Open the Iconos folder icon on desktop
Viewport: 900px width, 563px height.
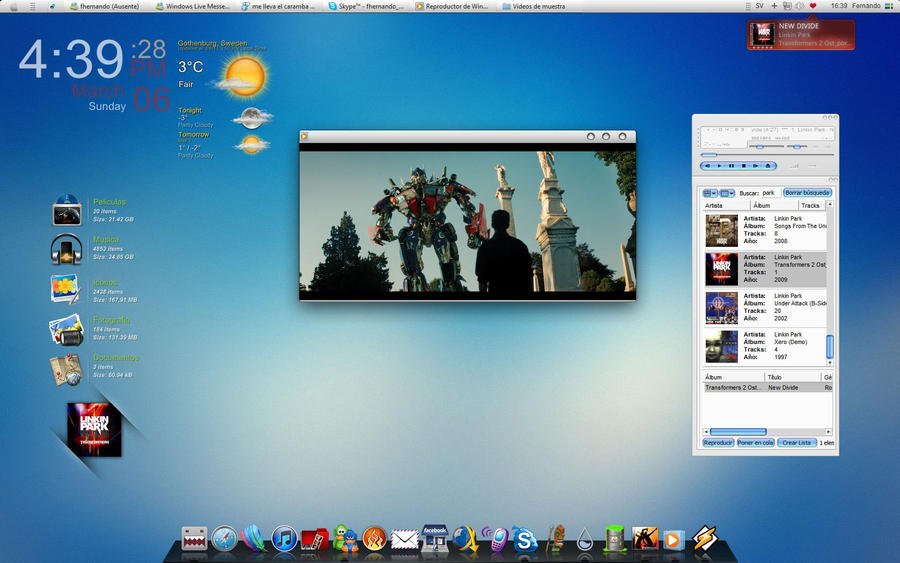pos(65,288)
